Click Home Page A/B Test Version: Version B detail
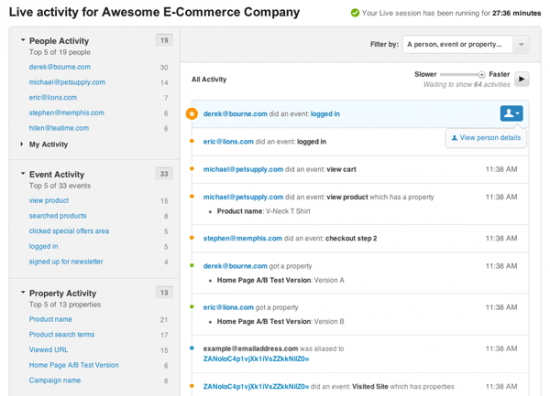Image resolution: width=550 pixels, height=396 pixels. tap(280, 322)
